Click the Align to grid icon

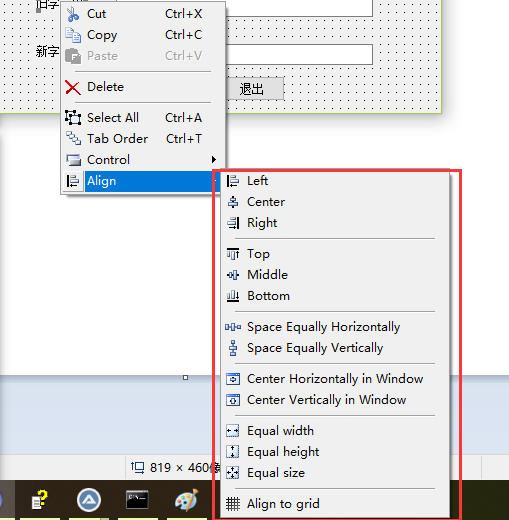tap(233, 504)
